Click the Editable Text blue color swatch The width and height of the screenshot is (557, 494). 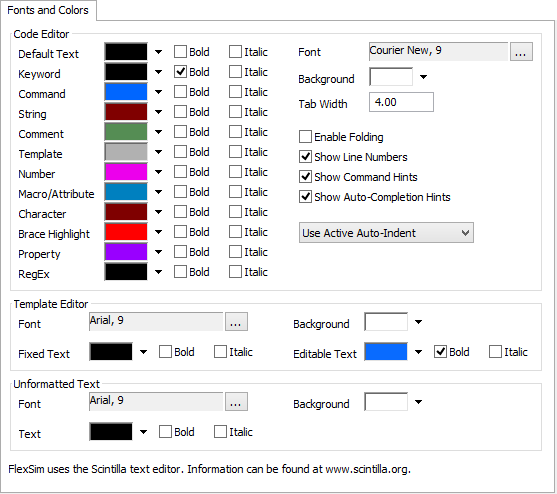point(386,352)
